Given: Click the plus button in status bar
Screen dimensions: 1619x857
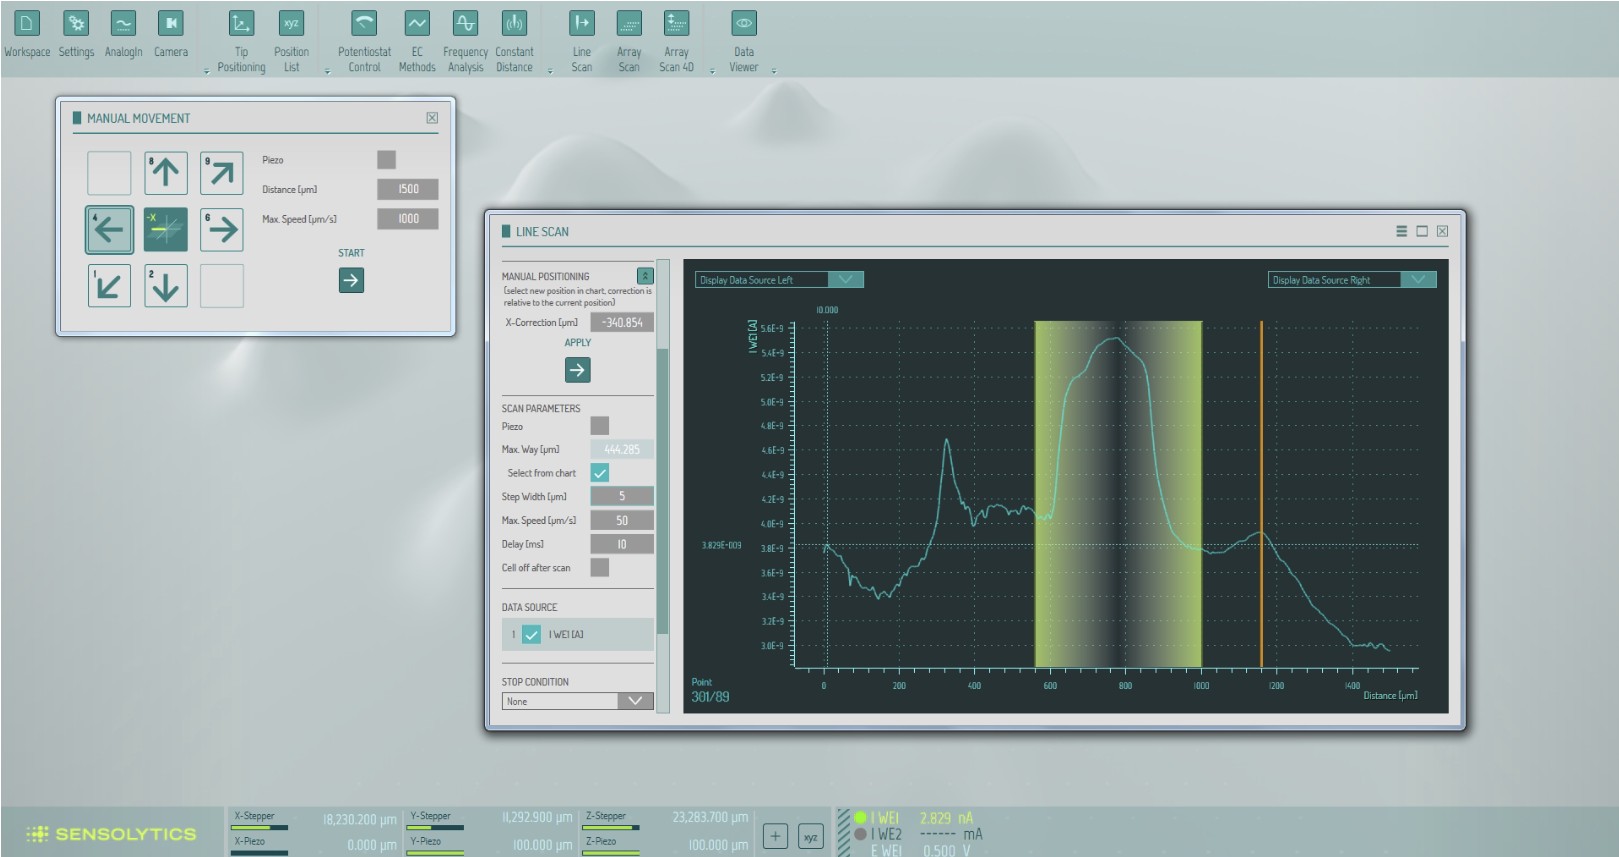Looking at the screenshot, I should [x=775, y=837].
